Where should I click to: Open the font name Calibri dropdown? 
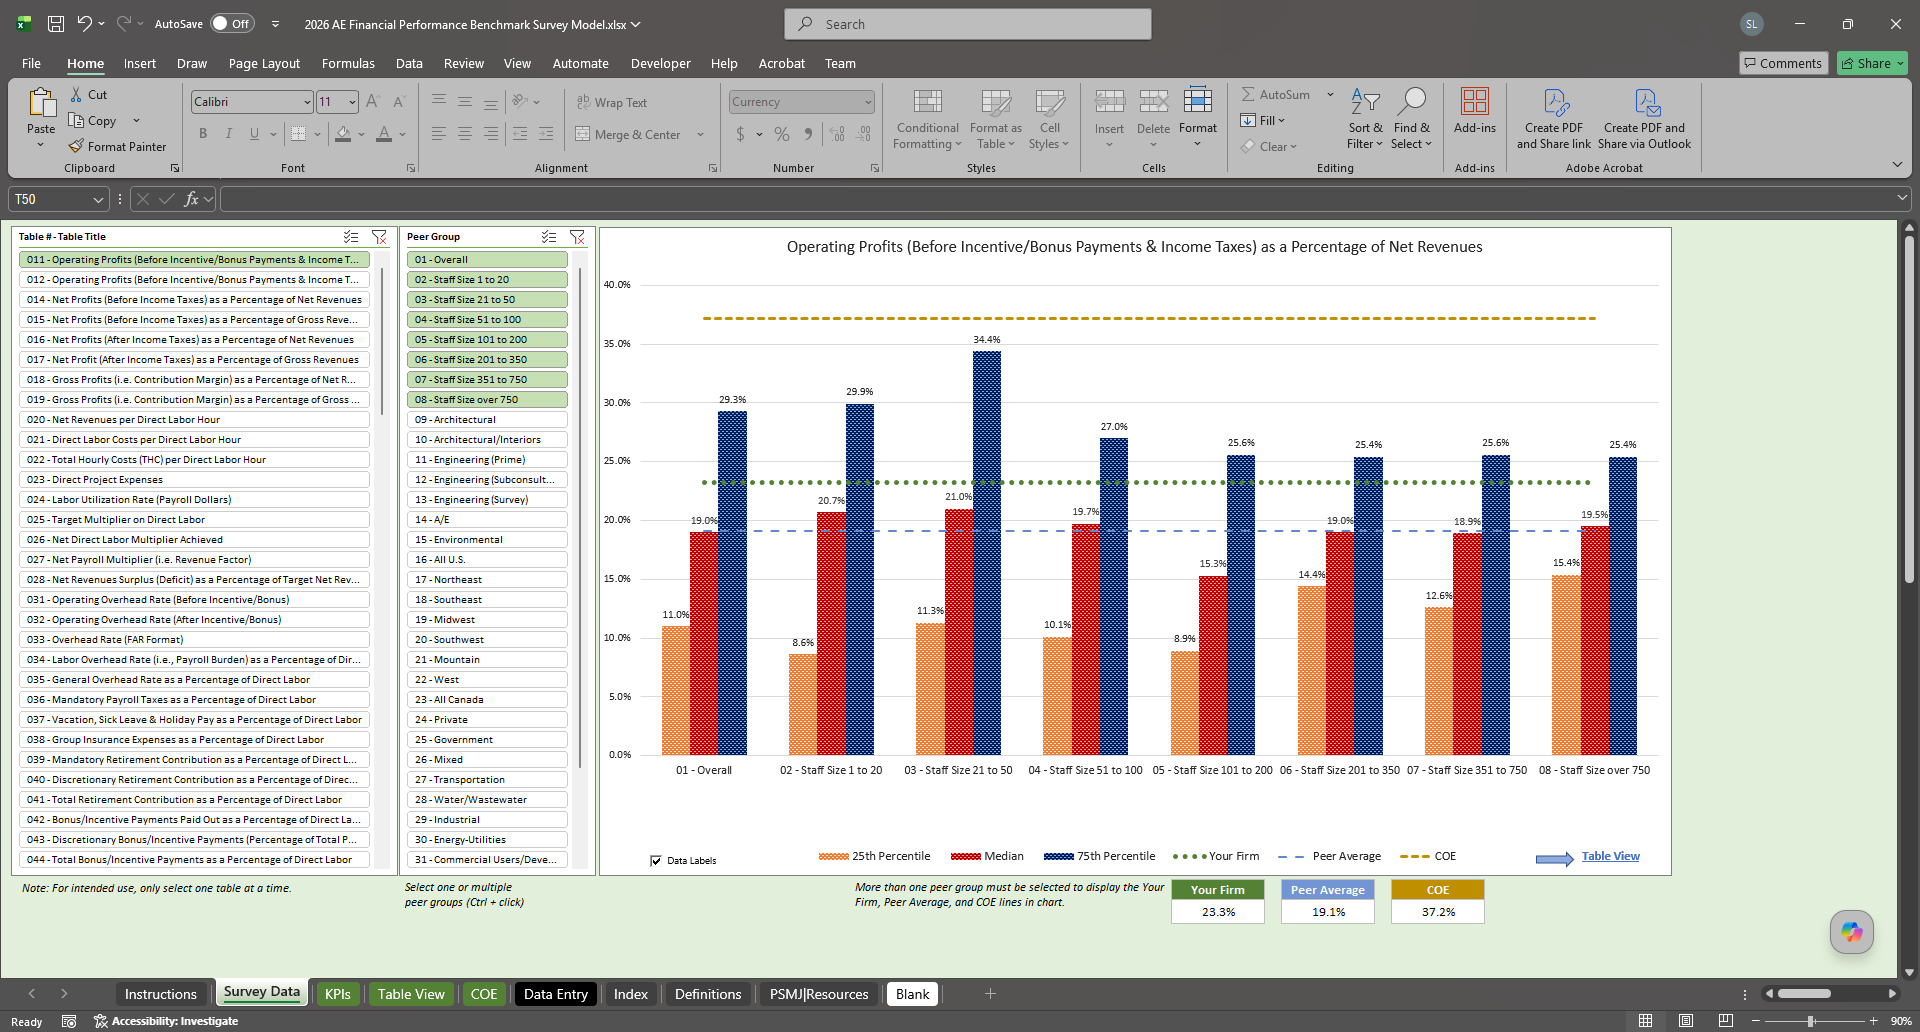click(307, 102)
